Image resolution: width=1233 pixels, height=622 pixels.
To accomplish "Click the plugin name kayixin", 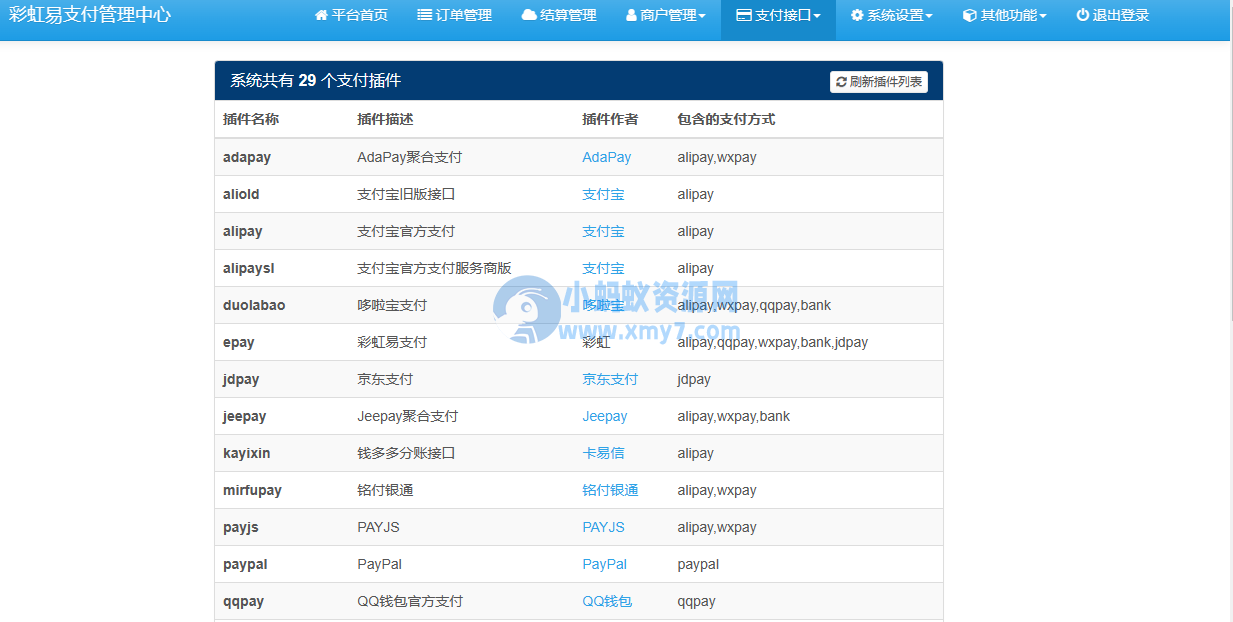I will pos(247,453).
